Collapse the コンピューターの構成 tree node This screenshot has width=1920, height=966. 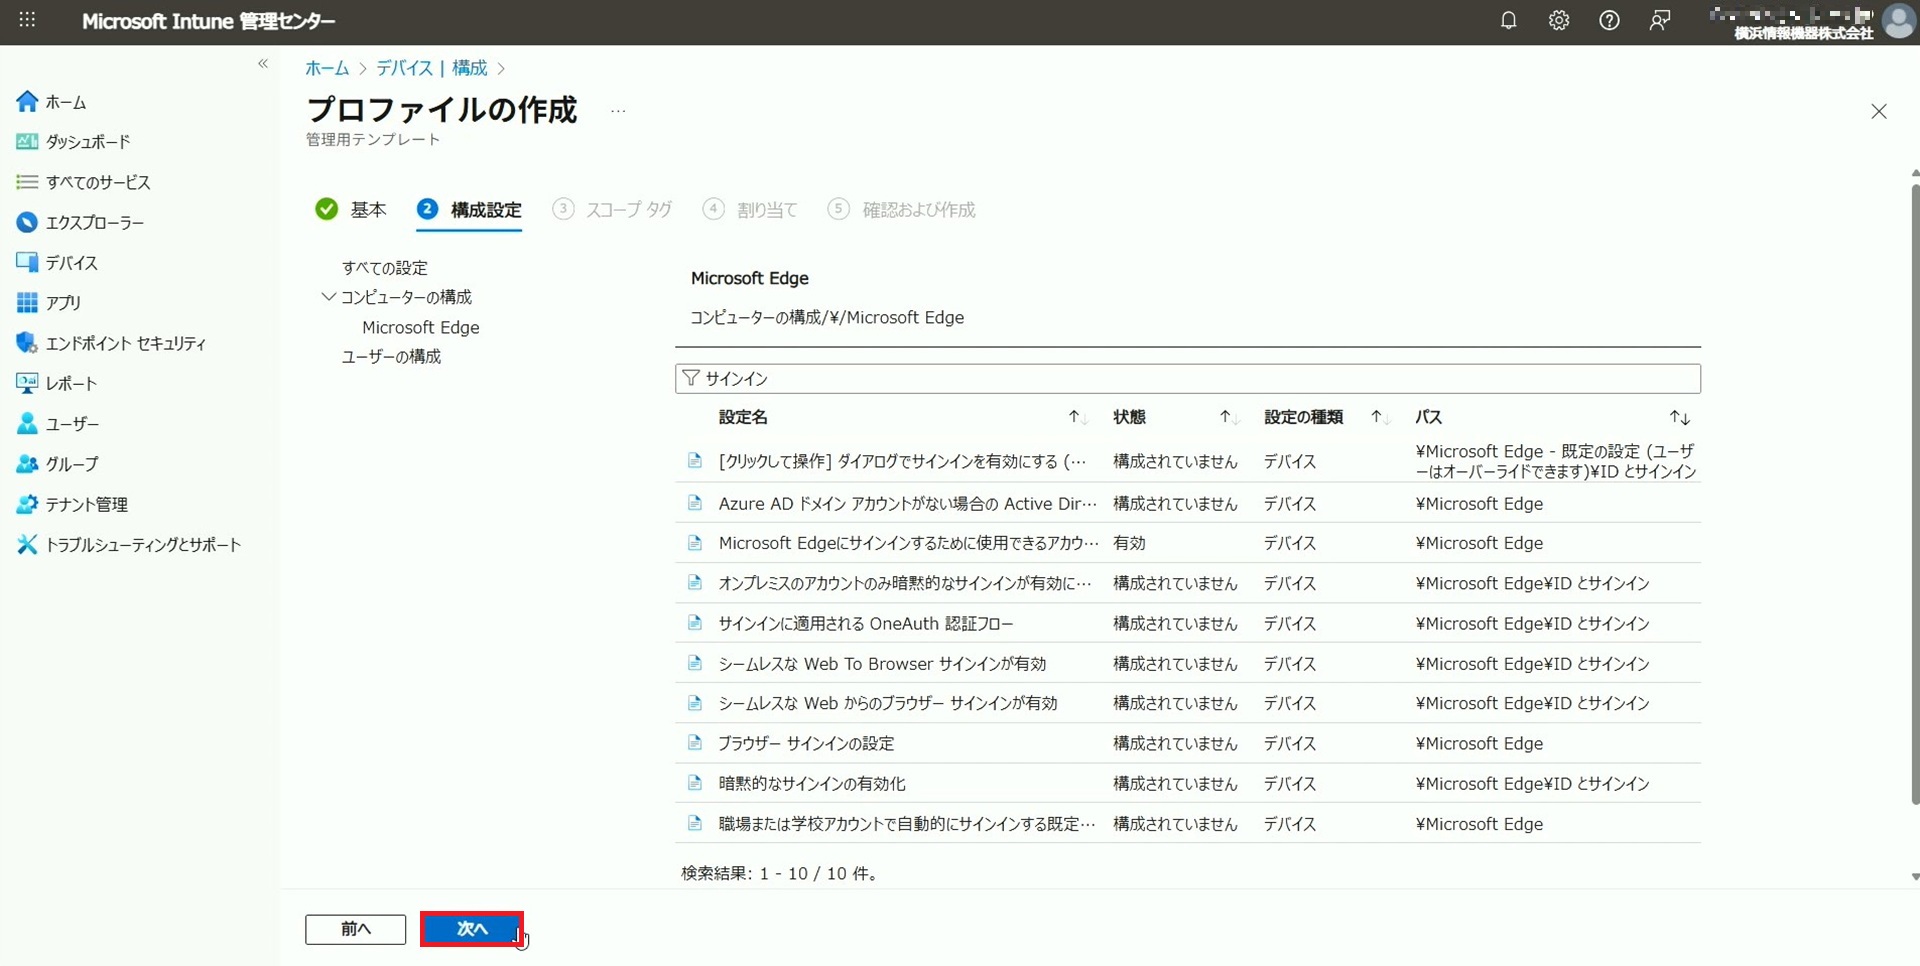point(328,297)
